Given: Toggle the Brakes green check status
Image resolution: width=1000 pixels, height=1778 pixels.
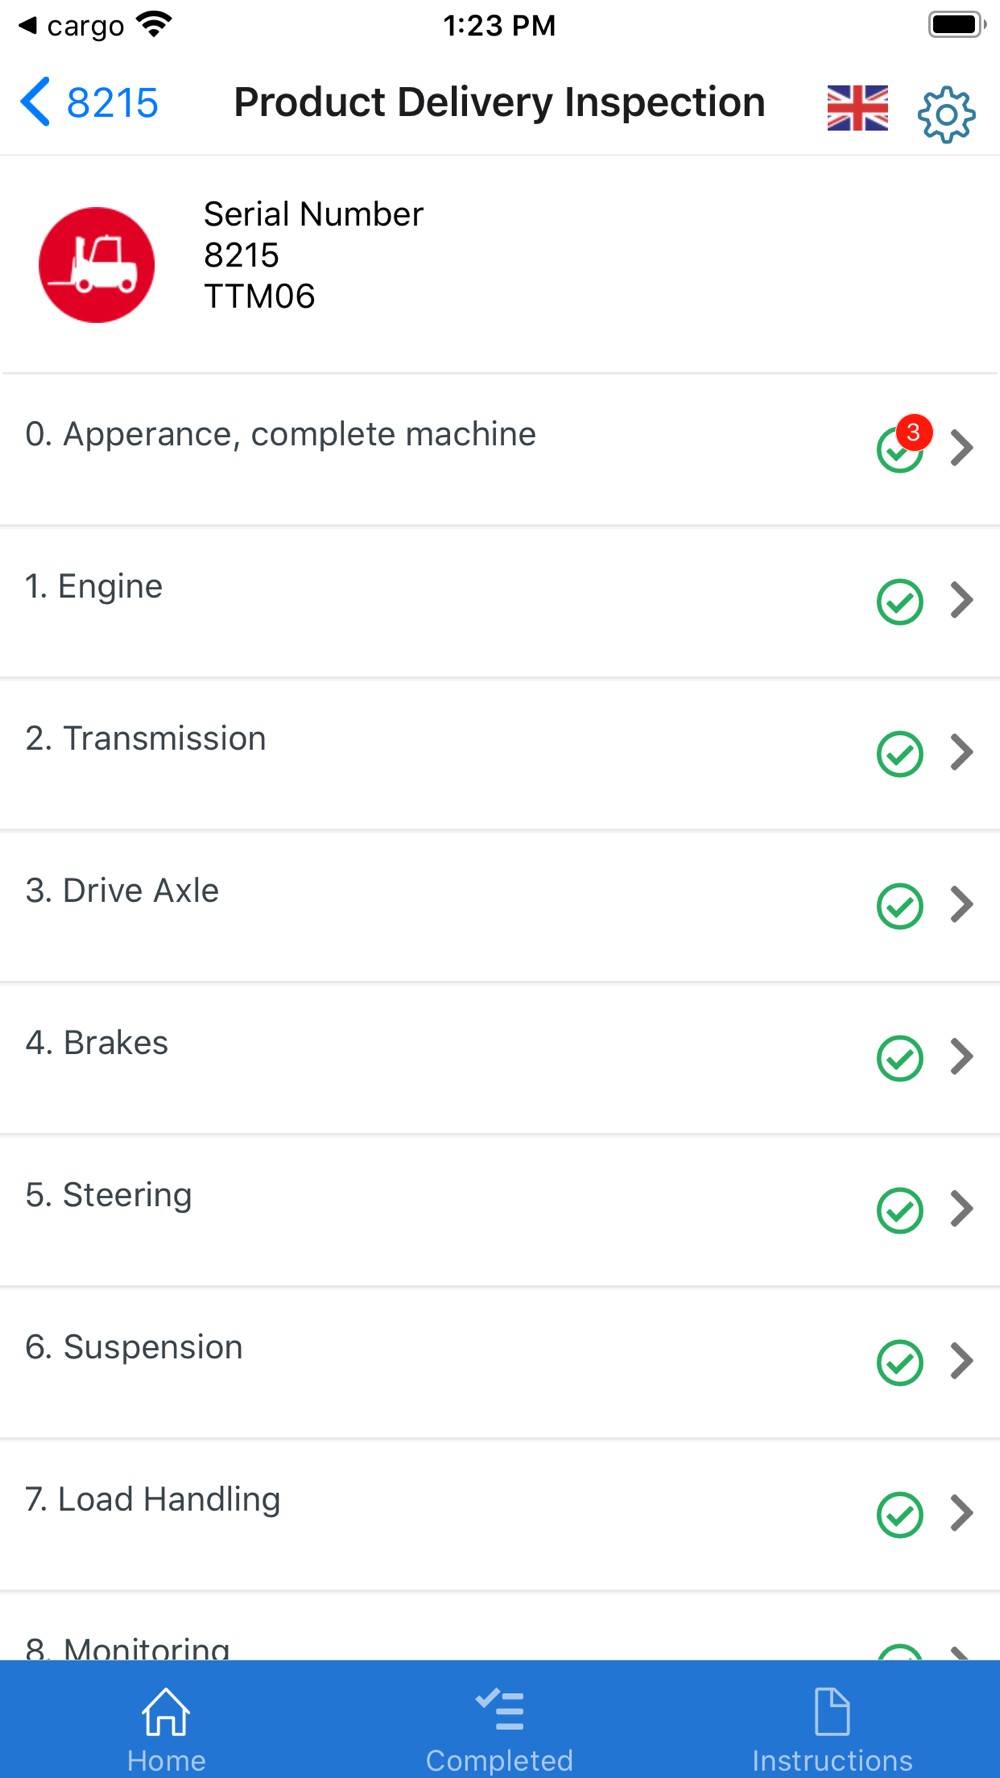Looking at the screenshot, I should (x=899, y=1058).
